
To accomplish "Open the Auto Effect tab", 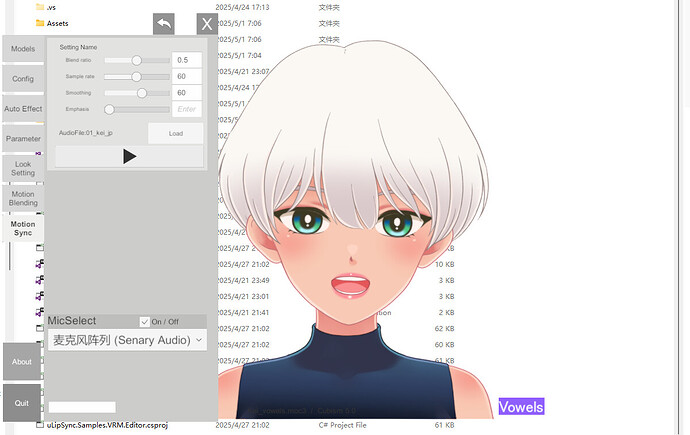I will pyautogui.click(x=23, y=109).
